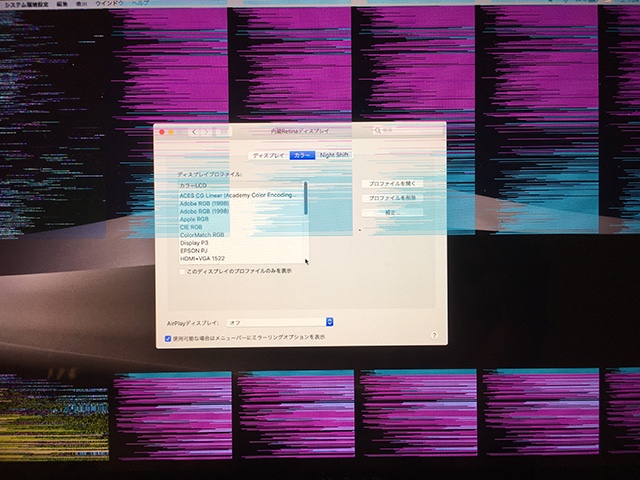
Task: Toggle このディスプレイのプロファイルのみを表示 checkbox
Action: (182, 271)
